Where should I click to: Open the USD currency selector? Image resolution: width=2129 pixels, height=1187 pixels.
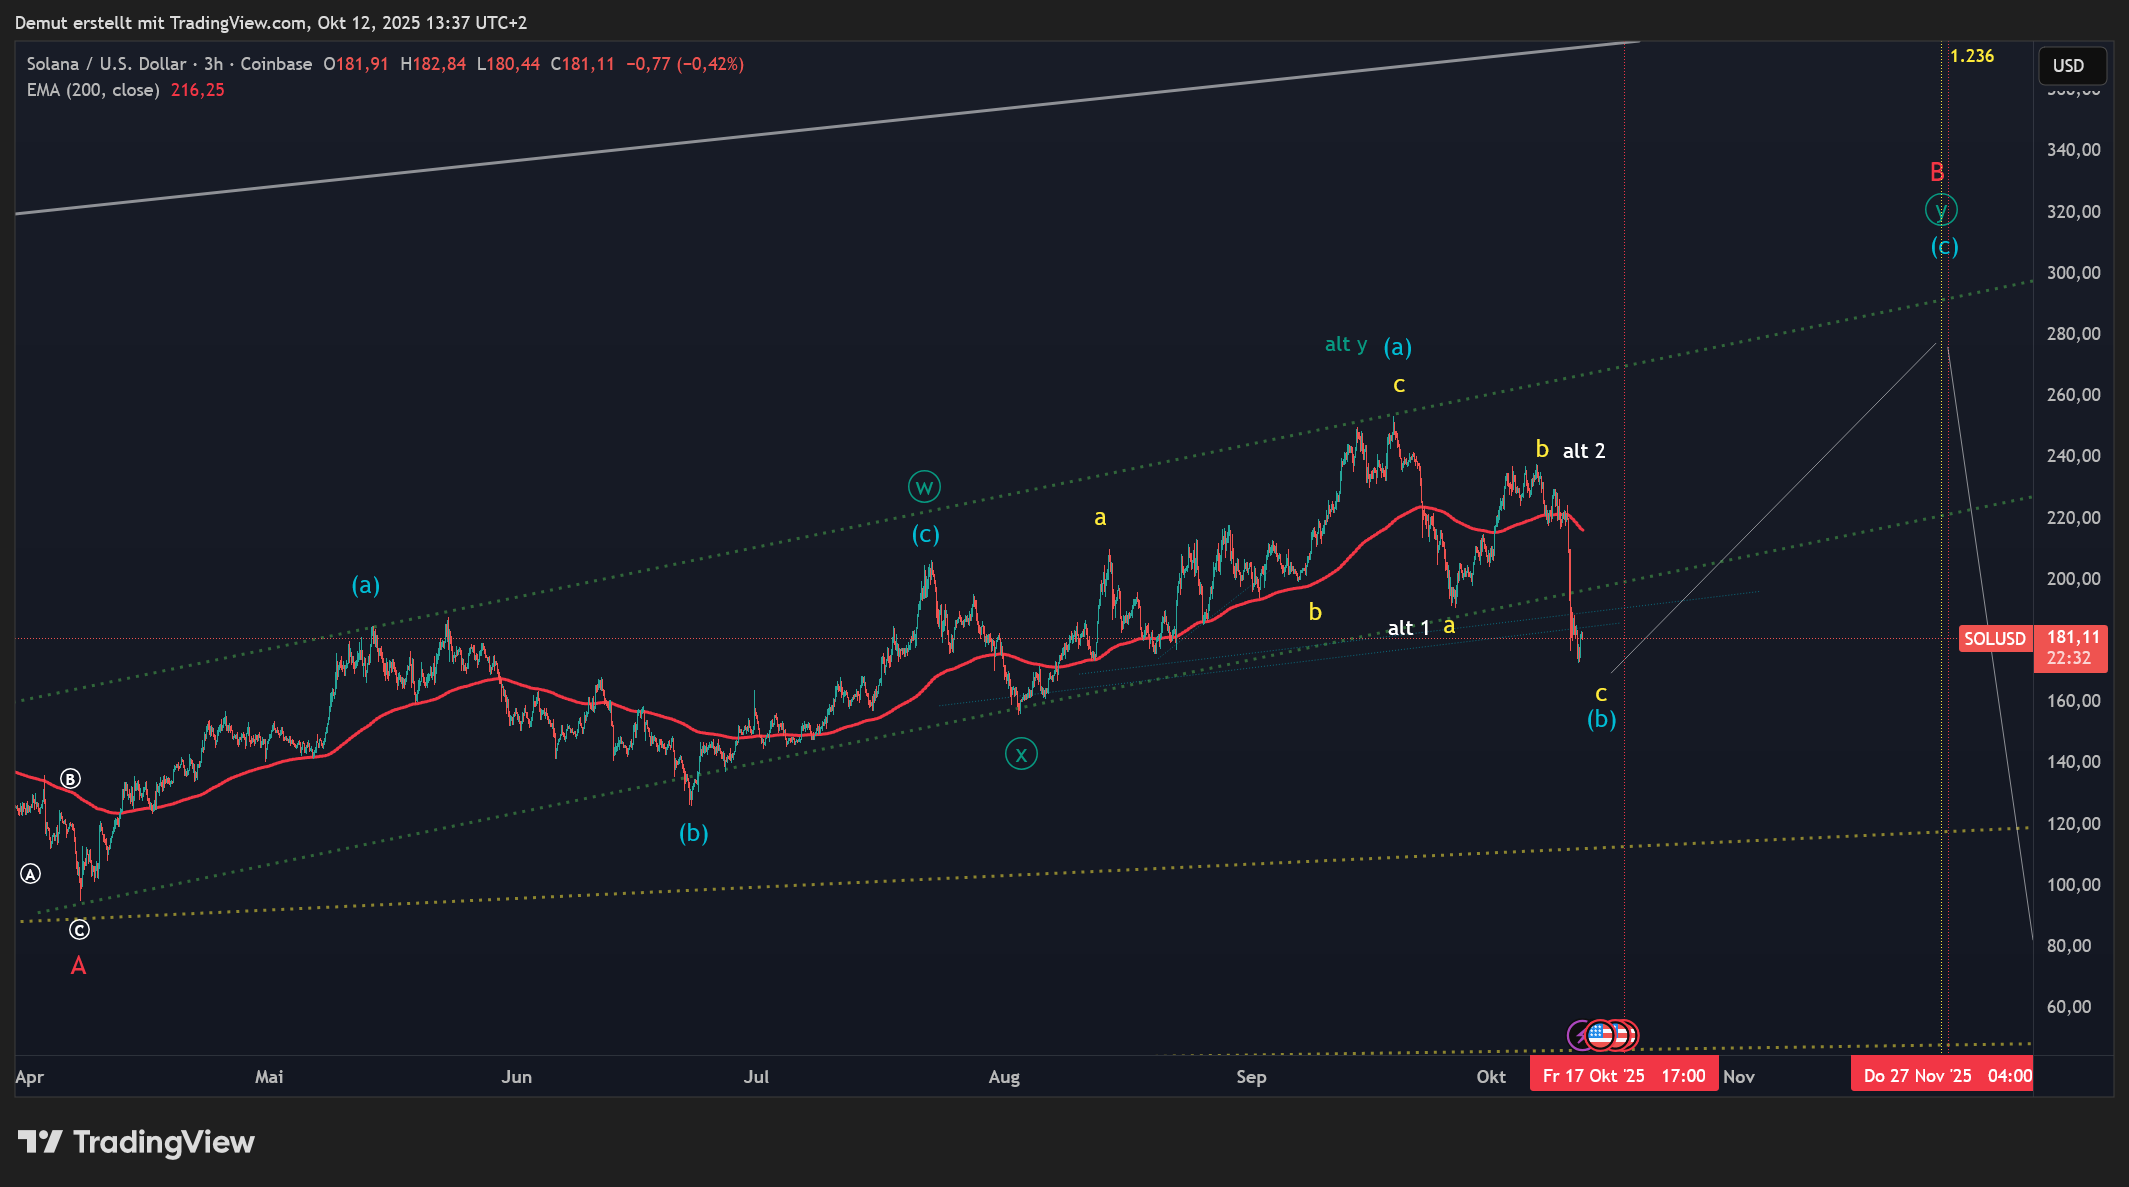tap(2071, 66)
